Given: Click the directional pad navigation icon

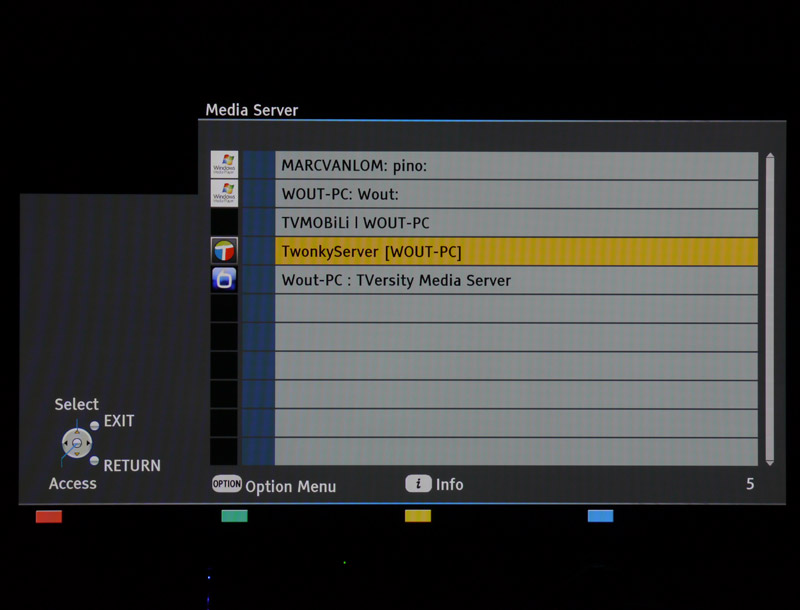Looking at the screenshot, I should [x=77, y=443].
